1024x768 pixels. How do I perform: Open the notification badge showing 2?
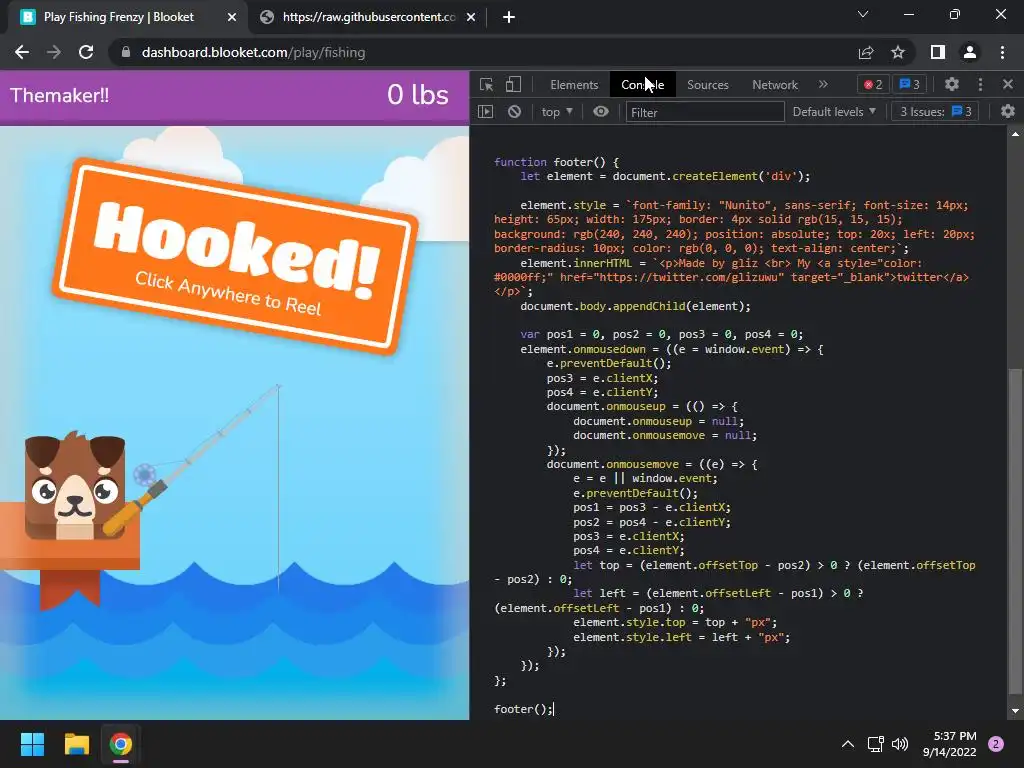(x=996, y=744)
